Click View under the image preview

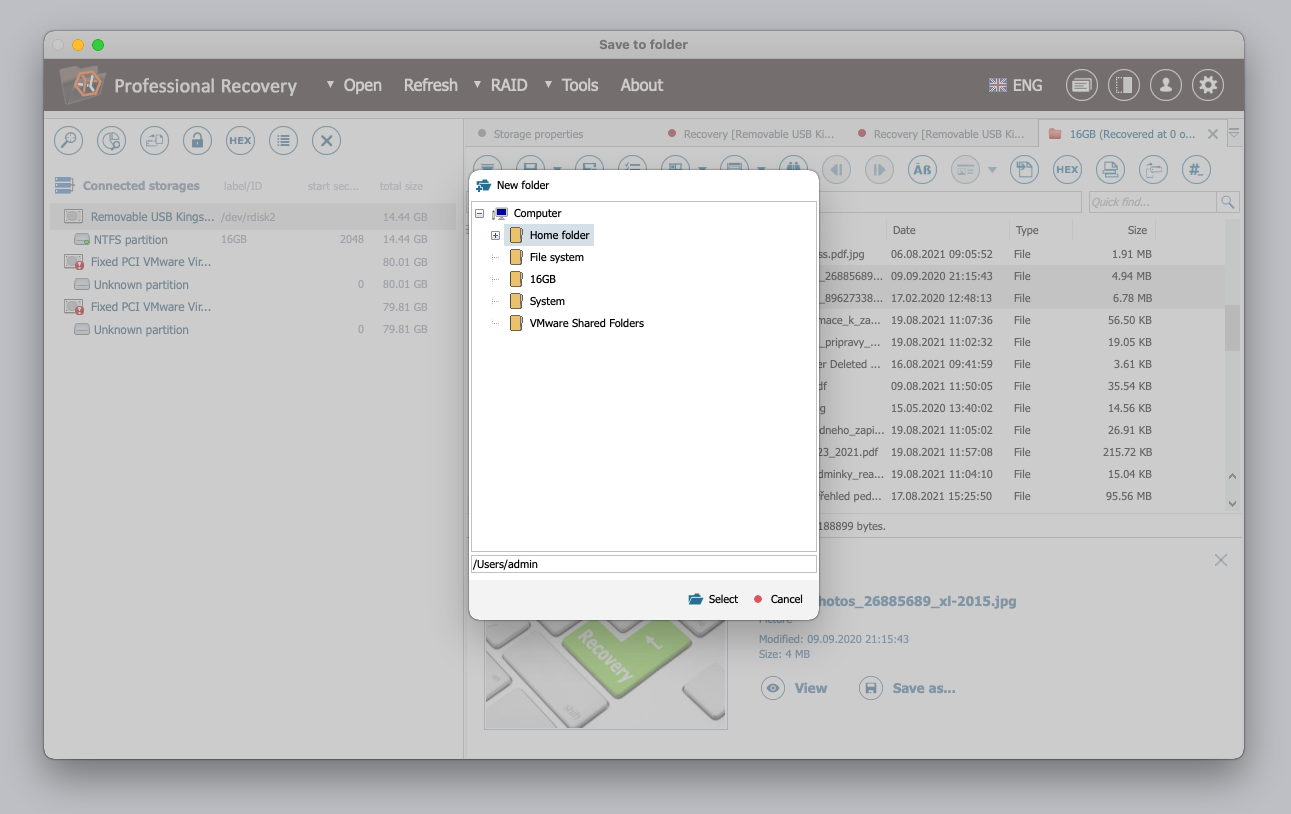click(x=795, y=688)
